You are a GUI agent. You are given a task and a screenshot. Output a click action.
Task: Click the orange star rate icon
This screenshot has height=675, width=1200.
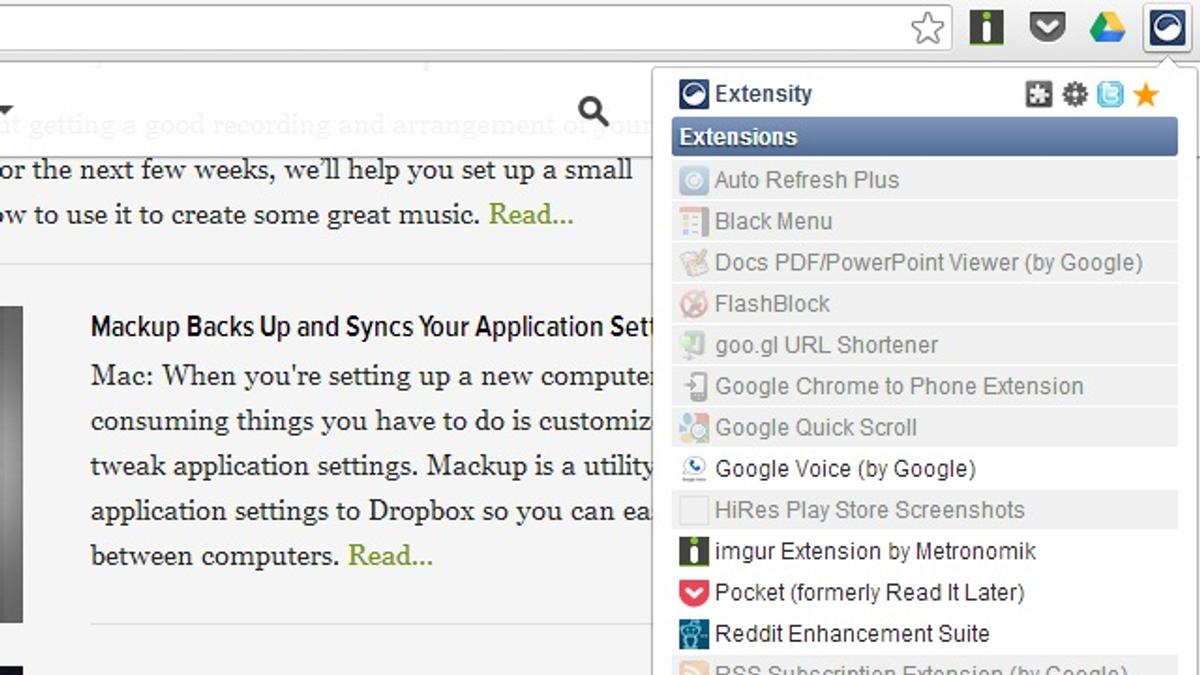coord(1146,95)
